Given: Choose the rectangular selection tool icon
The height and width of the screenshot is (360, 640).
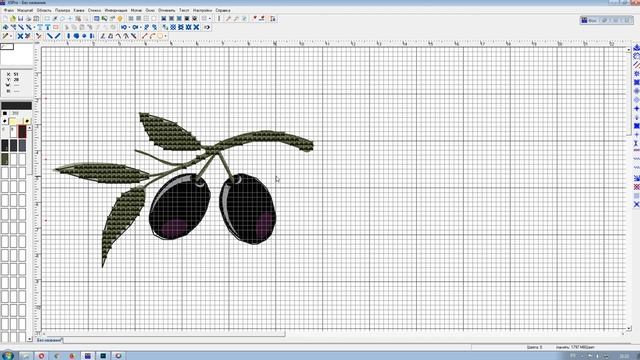Looking at the screenshot, I should (x=47, y=18).
